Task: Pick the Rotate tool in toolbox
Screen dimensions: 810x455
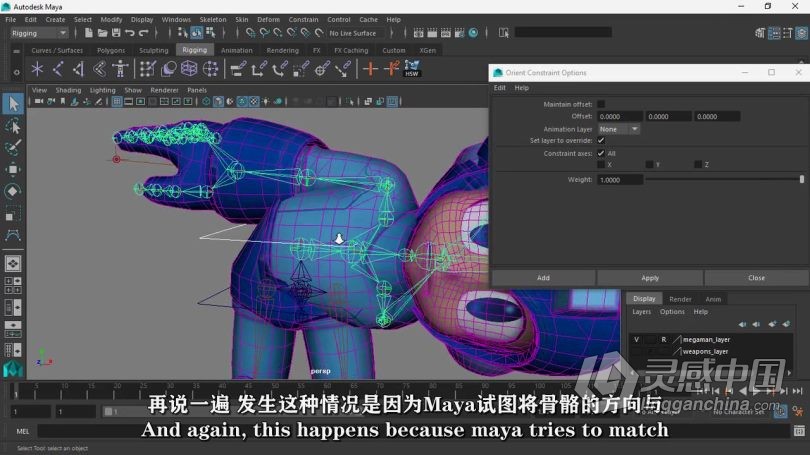Action: [x=13, y=191]
